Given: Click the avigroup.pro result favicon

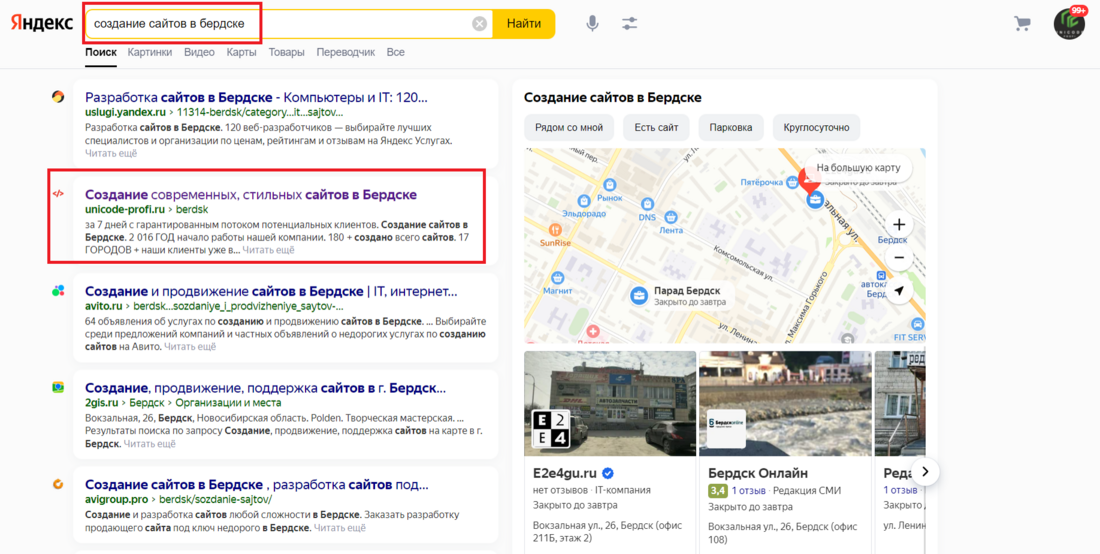Looking at the screenshot, I should click(x=58, y=484).
